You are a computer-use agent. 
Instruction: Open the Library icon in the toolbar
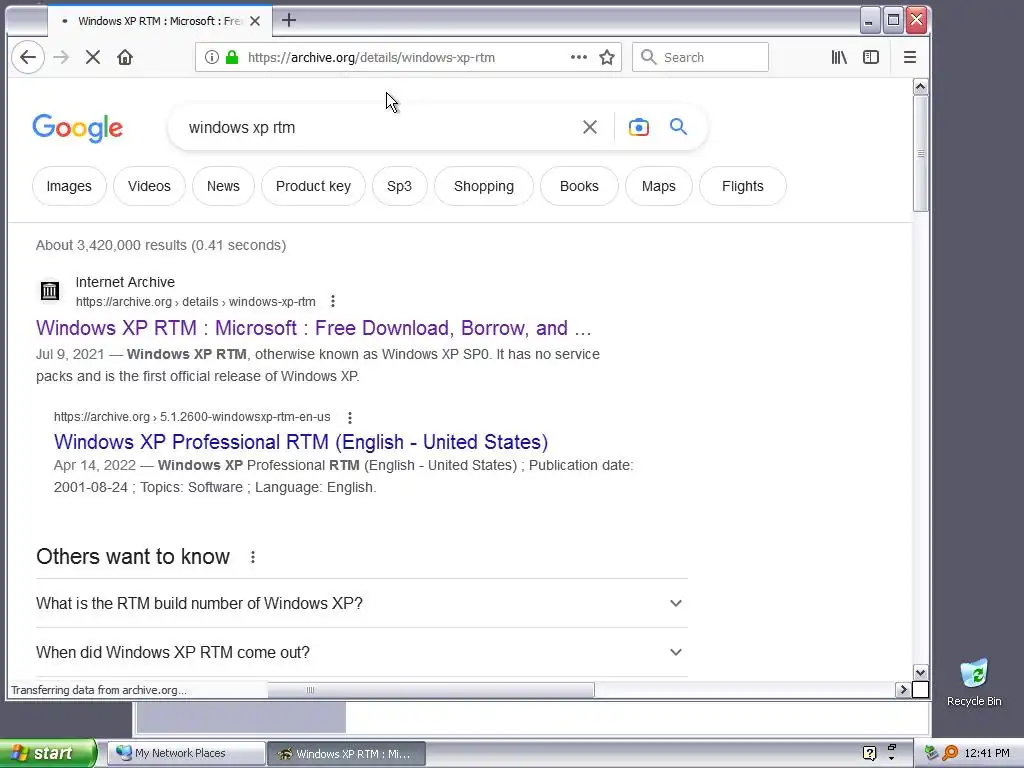(839, 57)
